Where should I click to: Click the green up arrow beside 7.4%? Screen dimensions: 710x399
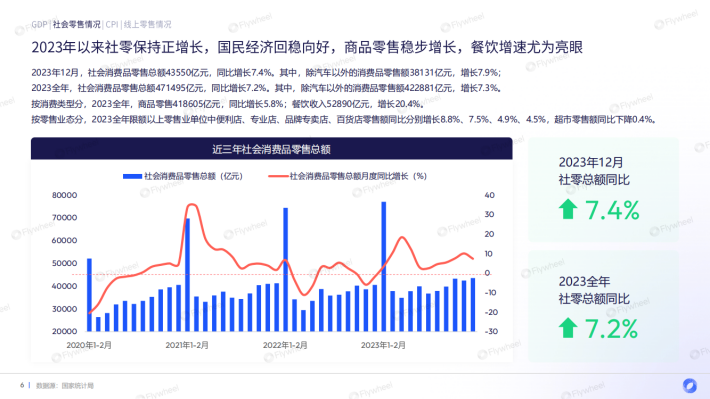coord(568,209)
